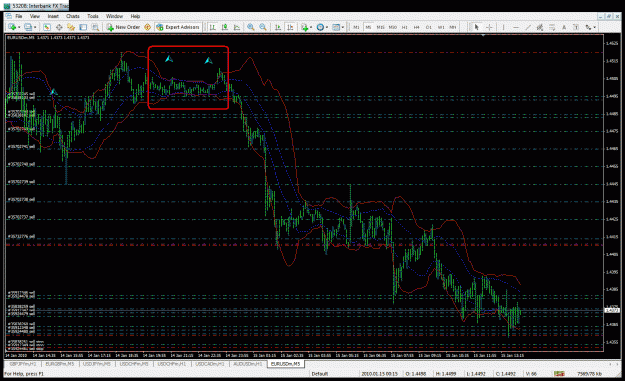Open the Periods clock icon
Image resolution: width=625 pixels, height=381 pixels.
pyautogui.click(x=320, y=27)
